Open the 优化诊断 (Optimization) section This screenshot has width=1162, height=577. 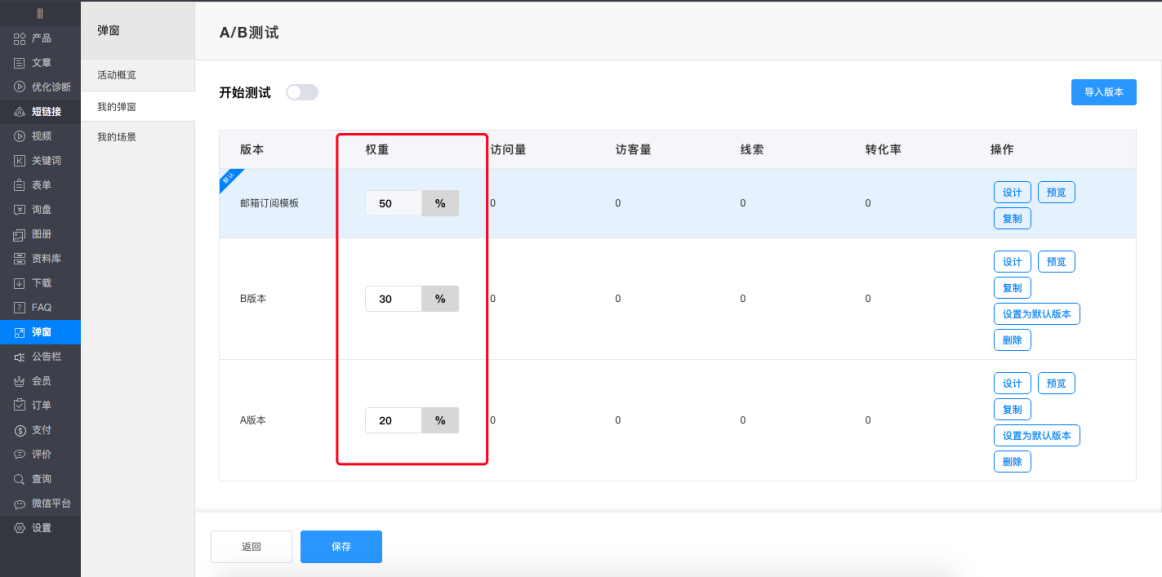[40, 86]
